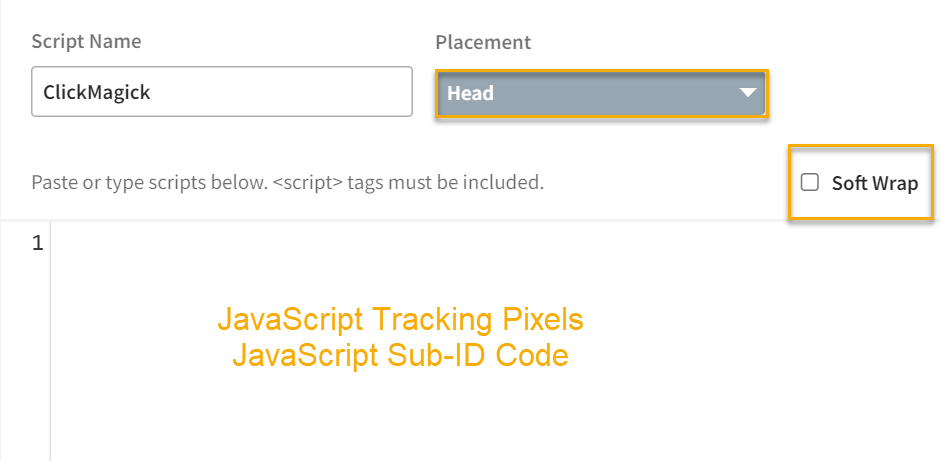Click the Placement label above the dropdown
Viewport: 941px width, 461px height.
[483, 42]
